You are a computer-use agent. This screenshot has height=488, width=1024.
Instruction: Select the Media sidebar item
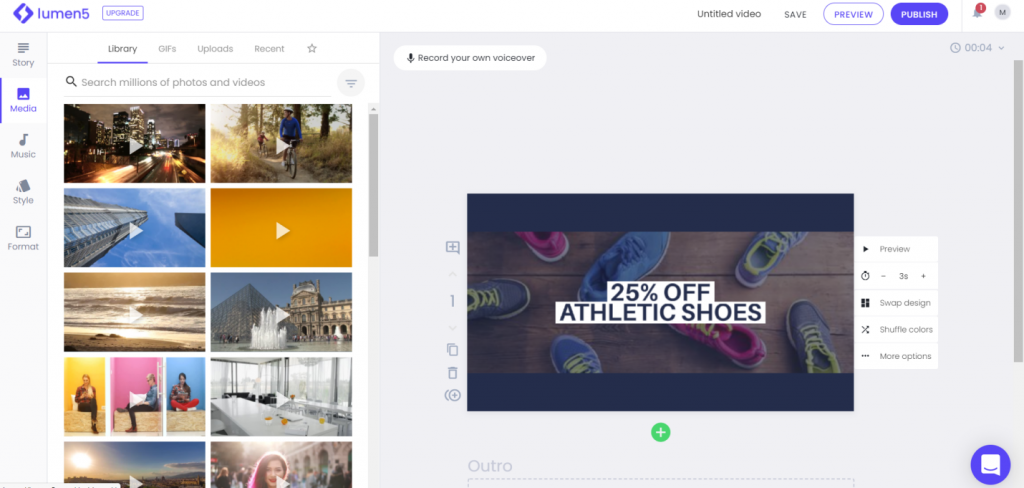[23, 101]
